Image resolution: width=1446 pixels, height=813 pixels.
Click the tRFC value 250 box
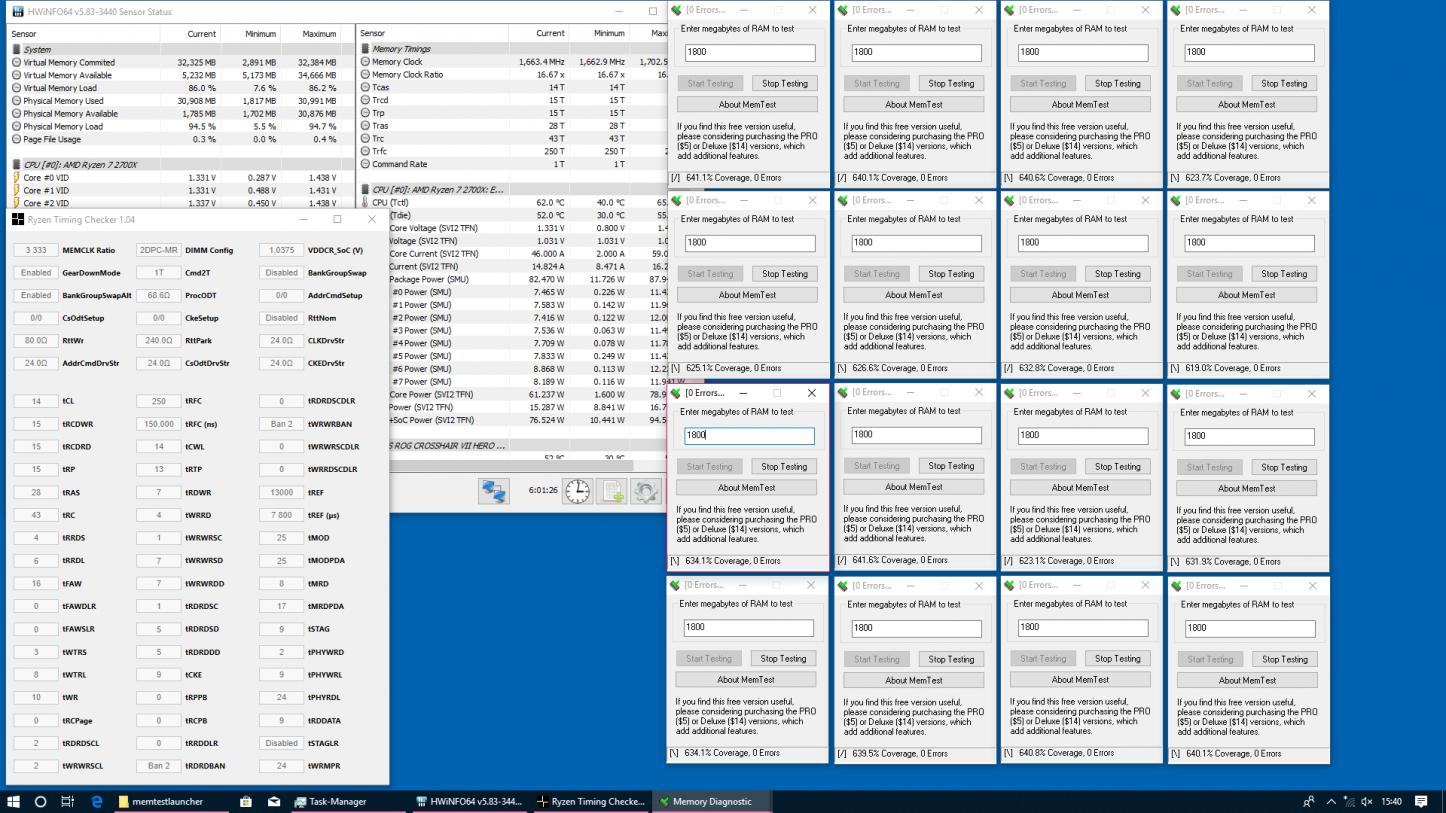click(x=158, y=401)
